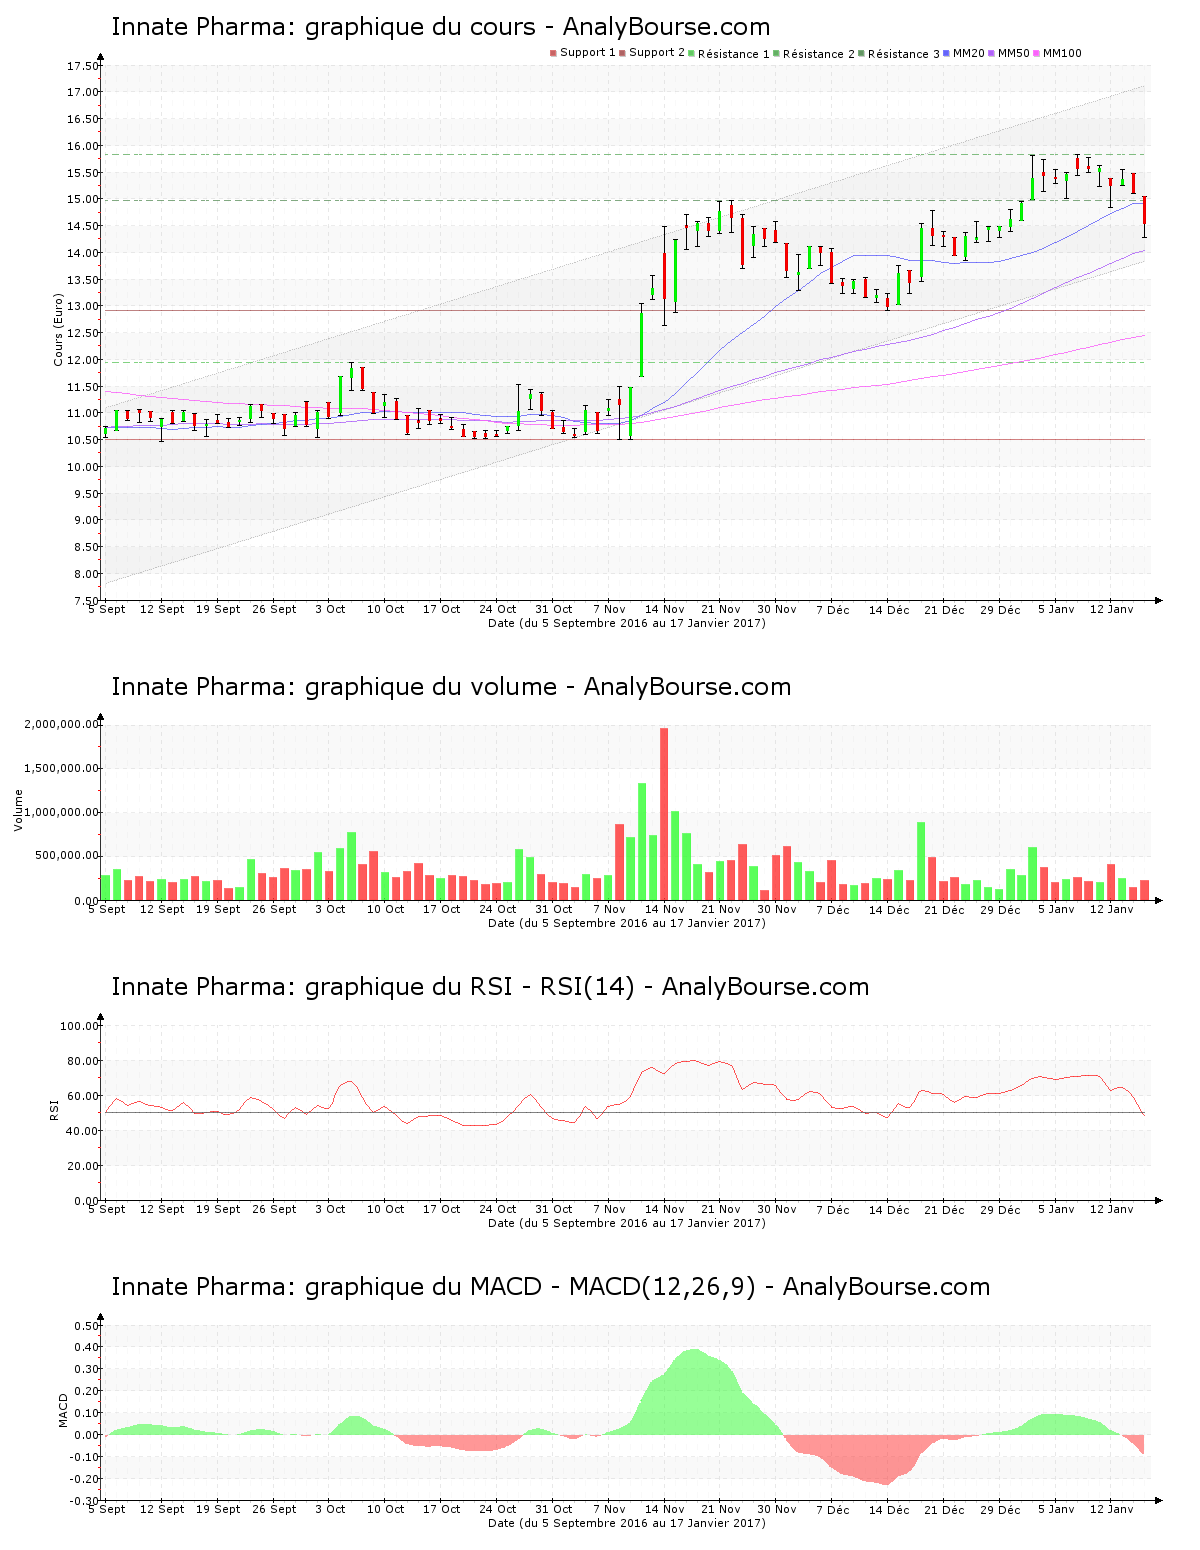Select the Résistance 3 legend label

click(x=904, y=53)
